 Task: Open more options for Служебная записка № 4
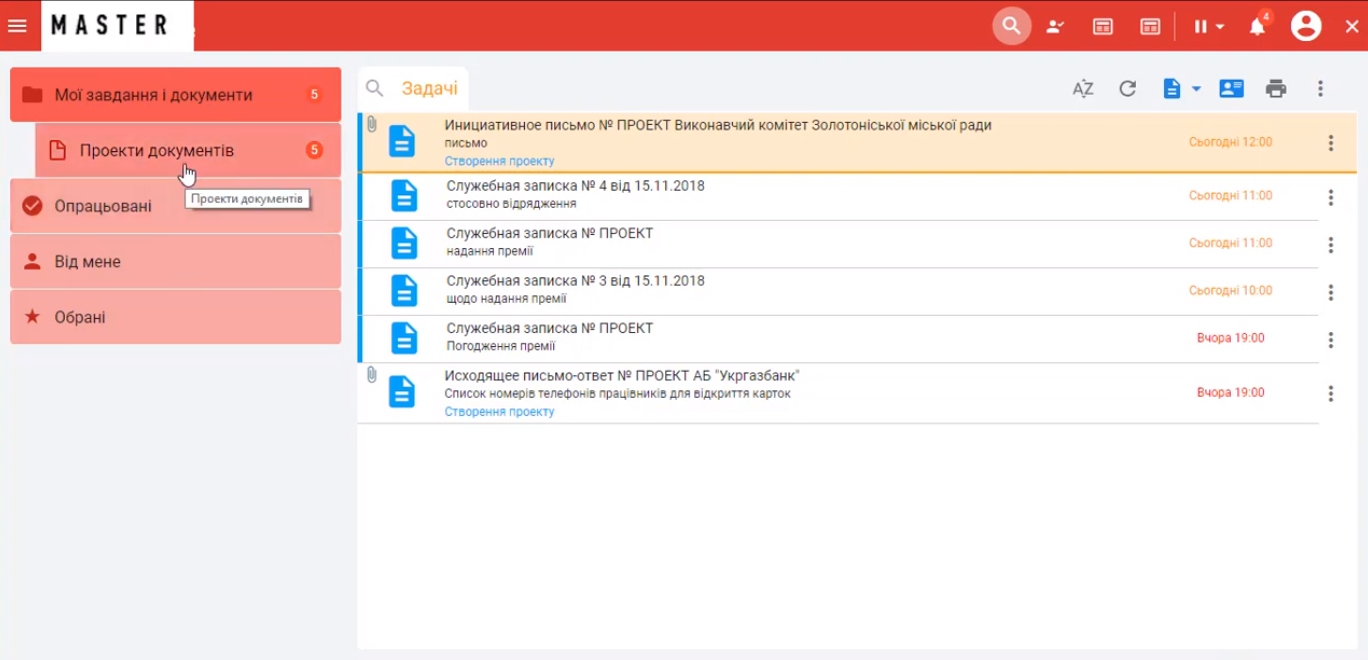(x=1331, y=197)
